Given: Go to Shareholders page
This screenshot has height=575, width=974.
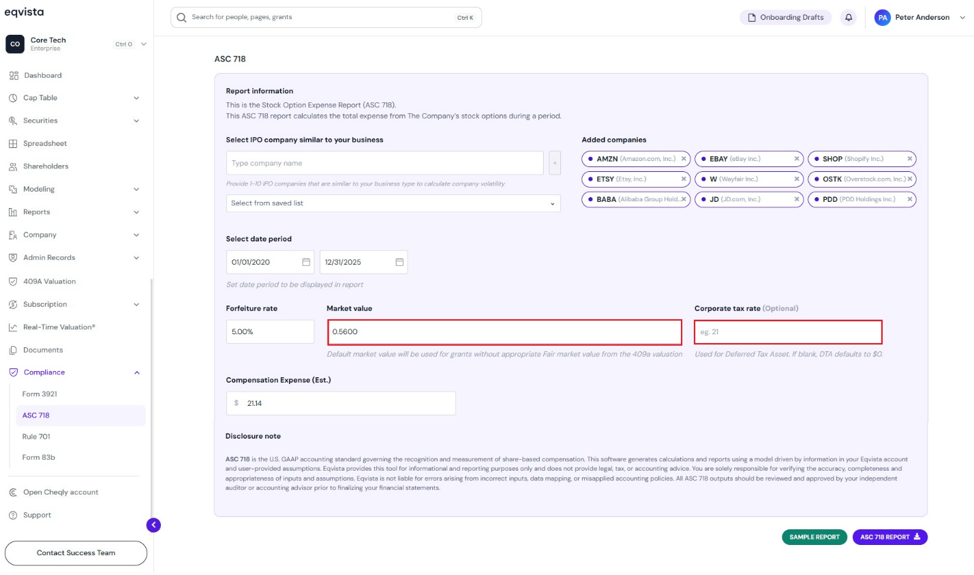Looking at the screenshot, I should tap(46, 166).
